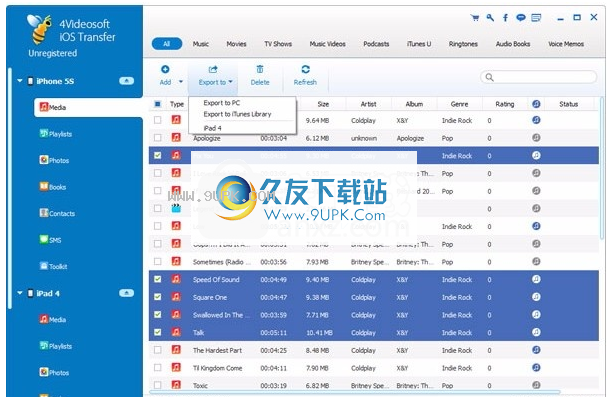Eject iPhone 5S device button
The image size is (608, 397).
click(x=126, y=81)
